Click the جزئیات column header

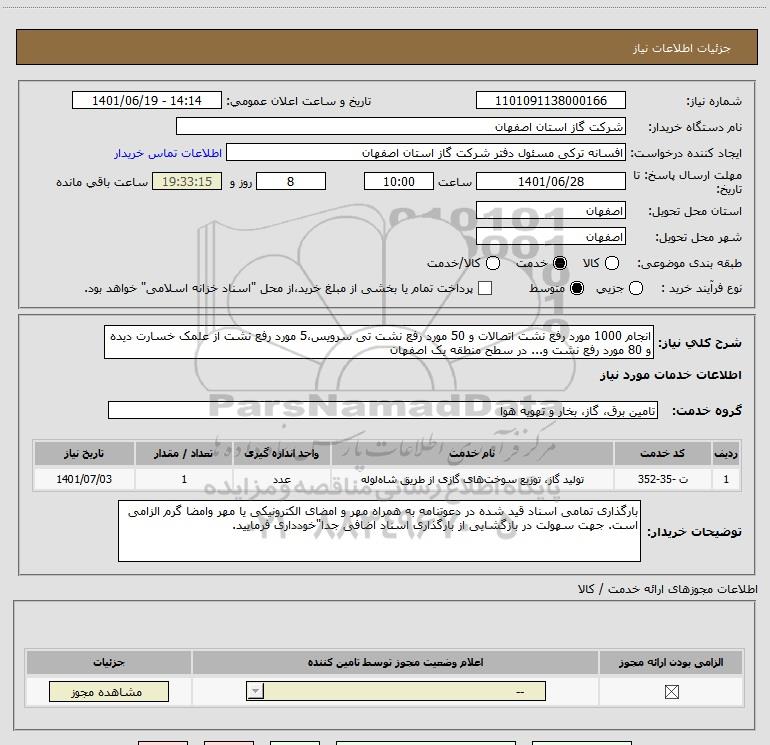point(109,662)
